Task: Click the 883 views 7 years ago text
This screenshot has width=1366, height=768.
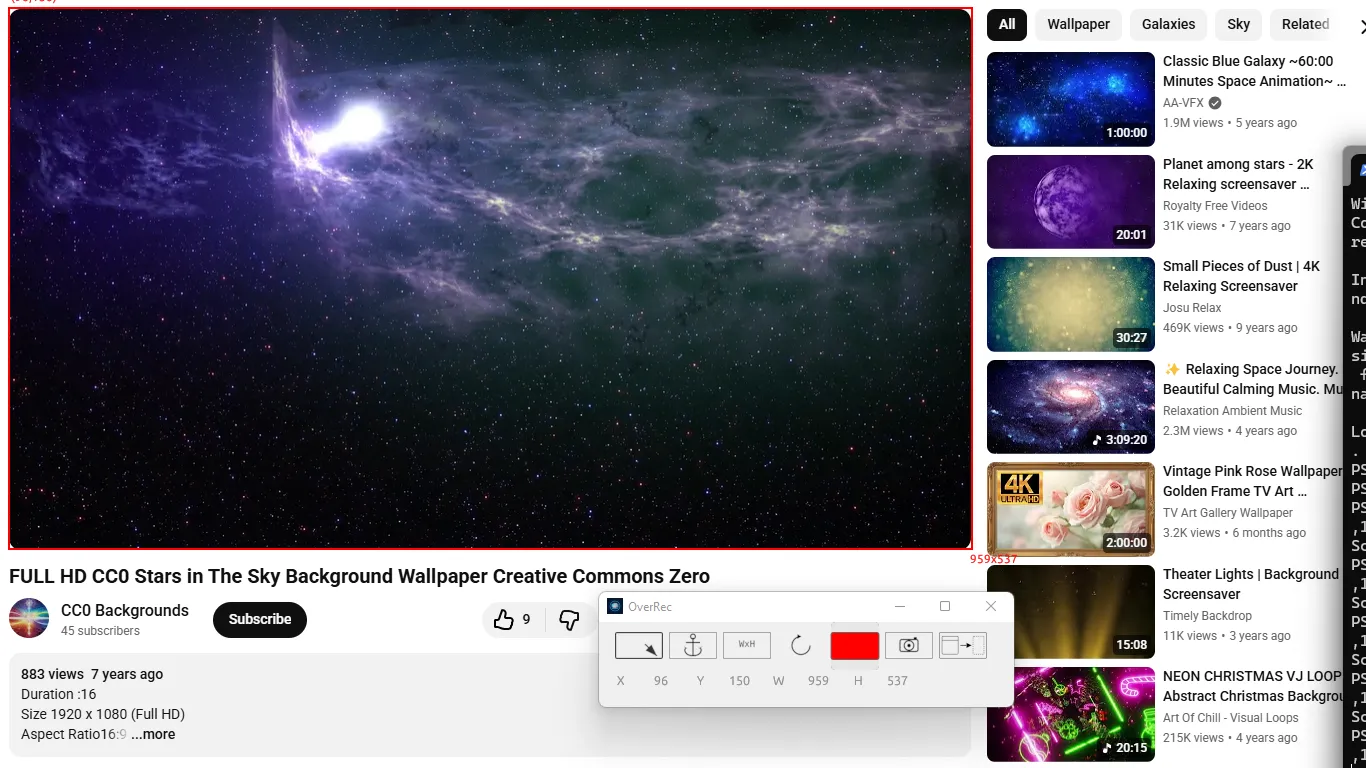Action: (92, 674)
